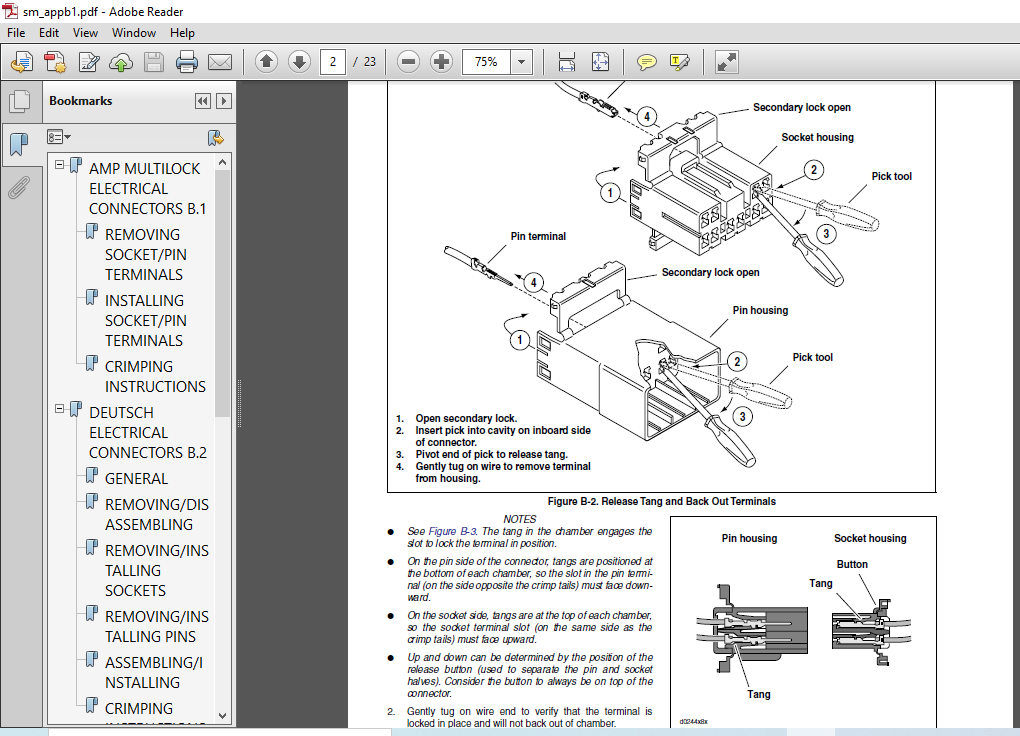This screenshot has height=736, width=1020.
Task: Open the Page Thumbnails panel icon
Action: point(20,101)
